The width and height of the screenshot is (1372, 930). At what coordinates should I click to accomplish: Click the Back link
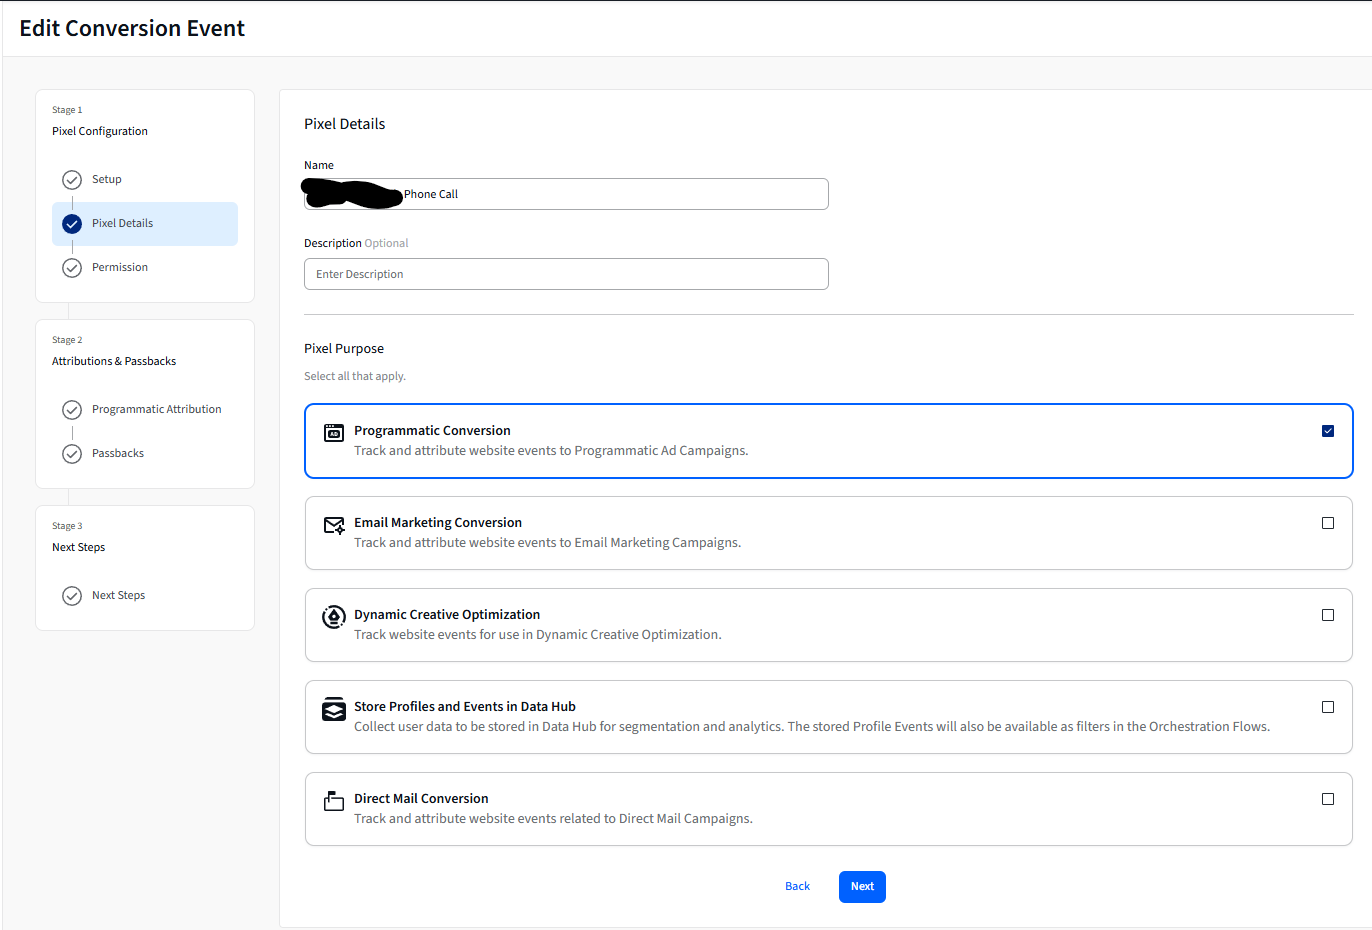click(x=797, y=887)
